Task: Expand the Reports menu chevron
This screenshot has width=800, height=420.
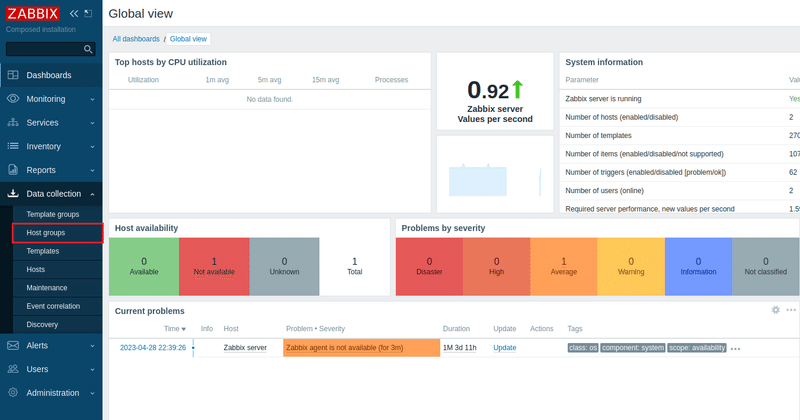Action: click(x=92, y=170)
